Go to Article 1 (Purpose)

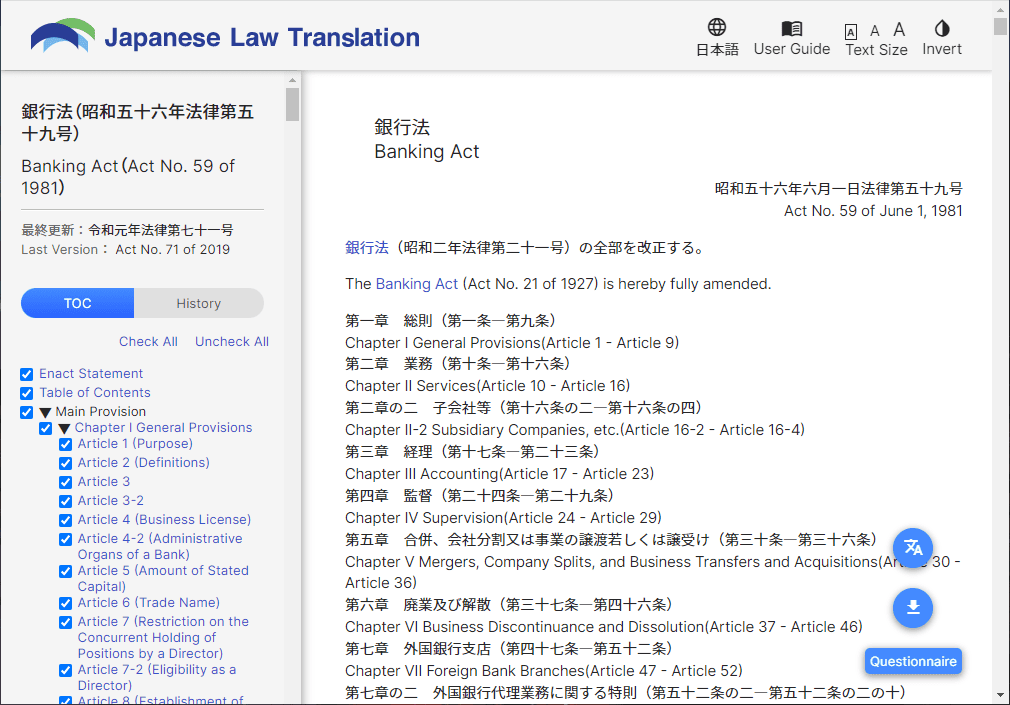click(x=135, y=443)
